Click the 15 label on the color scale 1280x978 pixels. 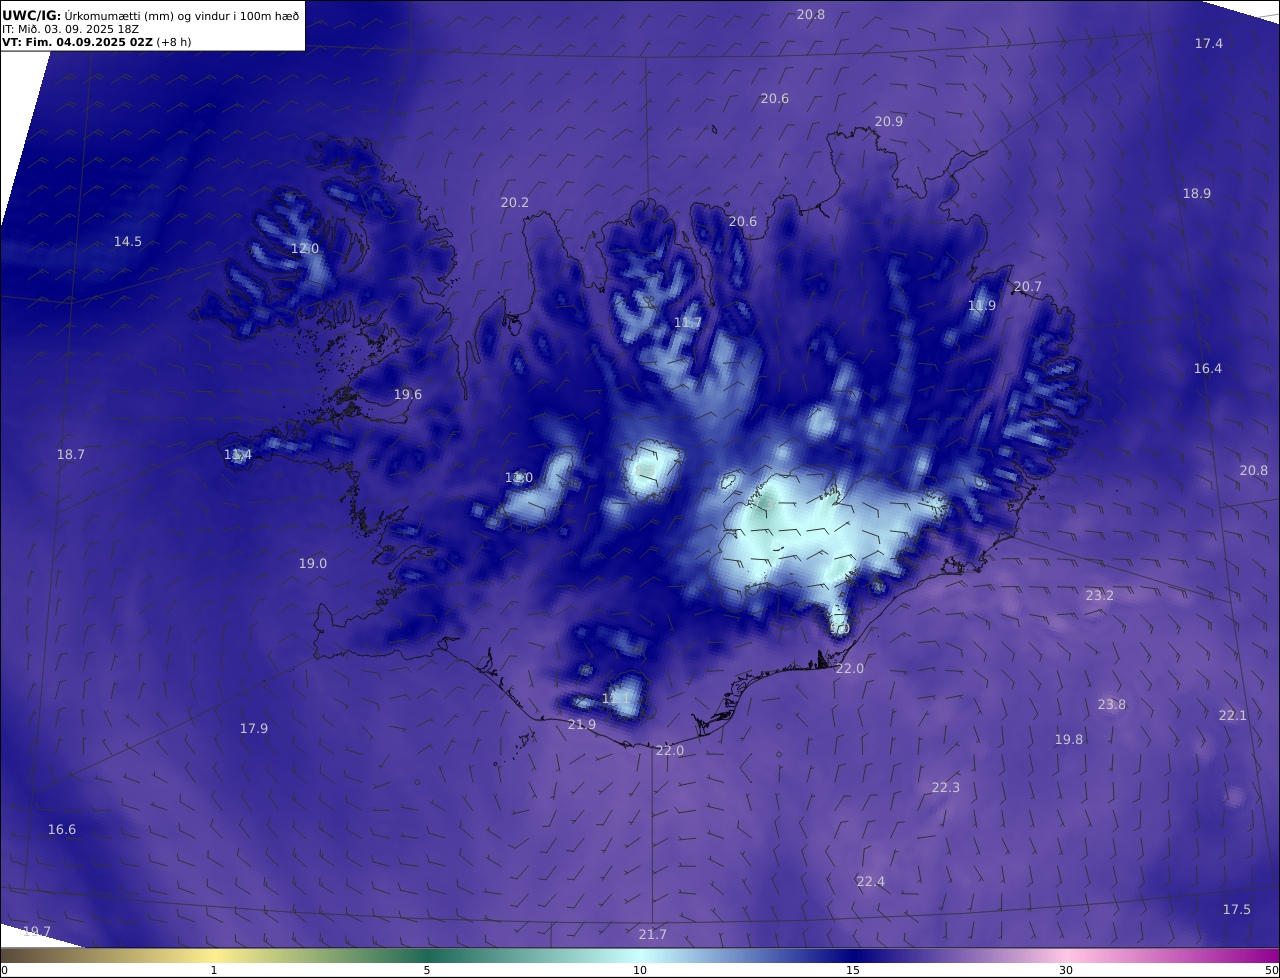pyautogui.click(x=853, y=970)
